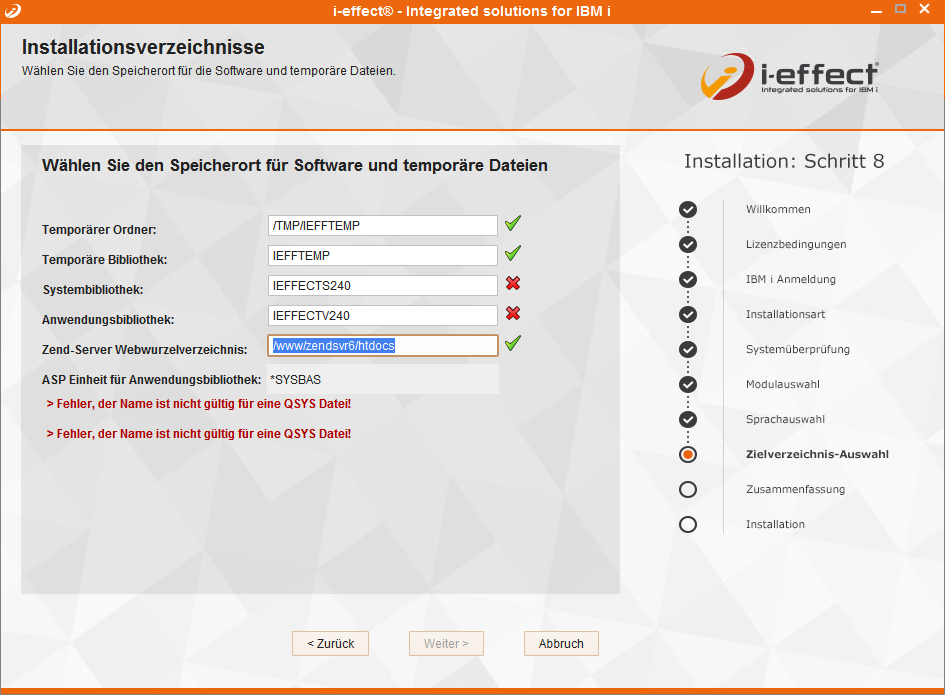This screenshot has height=695, width=945.
Task: Click the empty Zusammenfassung step circle
Action: pyautogui.click(x=688, y=489)
